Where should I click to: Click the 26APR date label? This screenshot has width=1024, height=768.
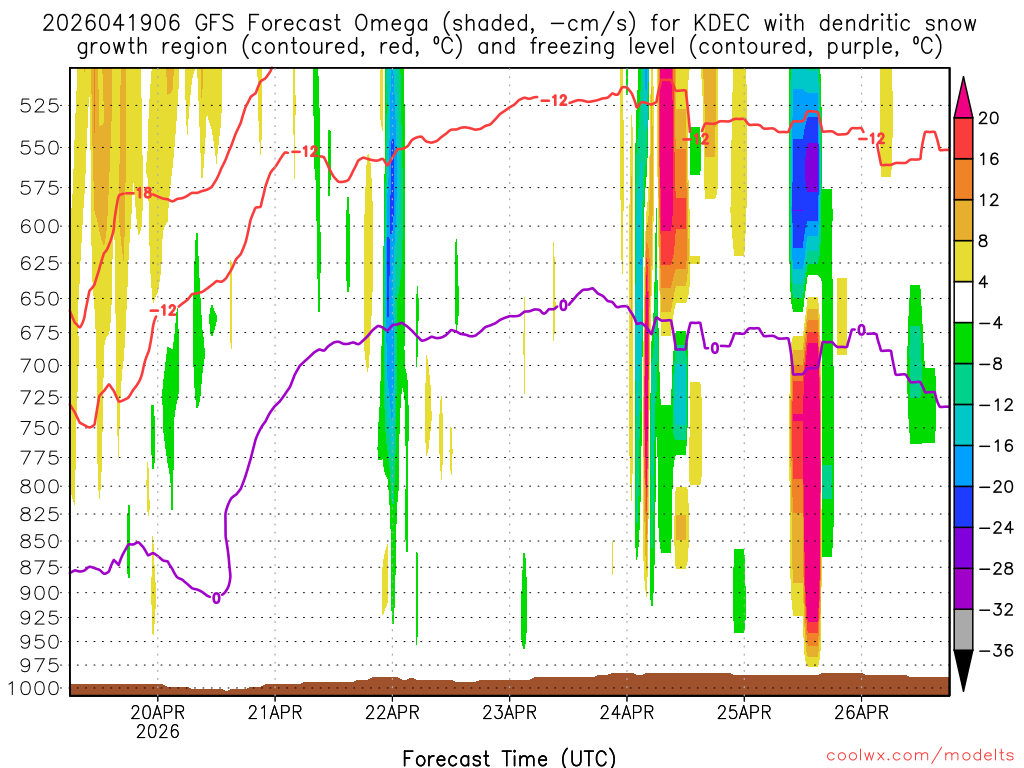click(861, 712)
